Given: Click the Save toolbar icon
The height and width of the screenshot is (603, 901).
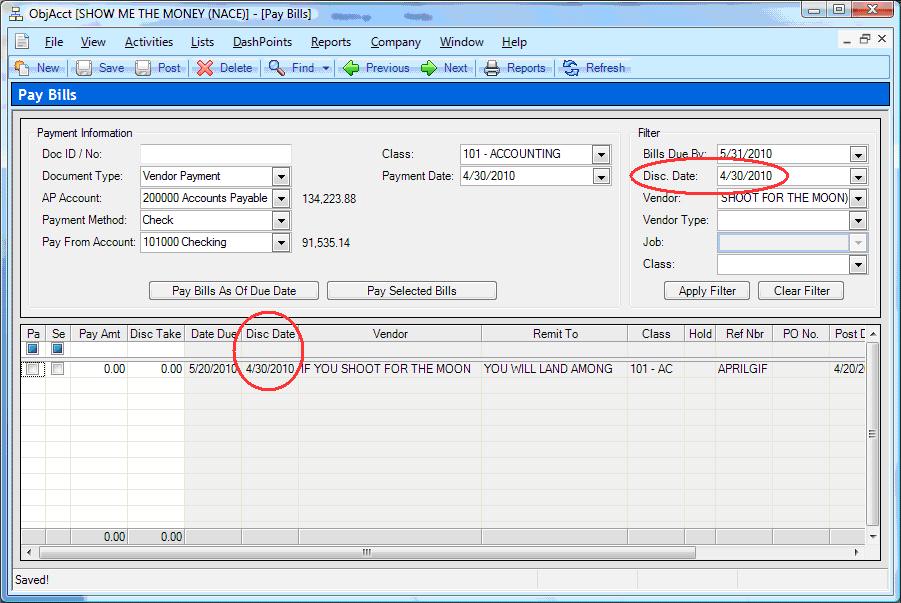Looking at the screenshot, I should [x=84, y=68].
